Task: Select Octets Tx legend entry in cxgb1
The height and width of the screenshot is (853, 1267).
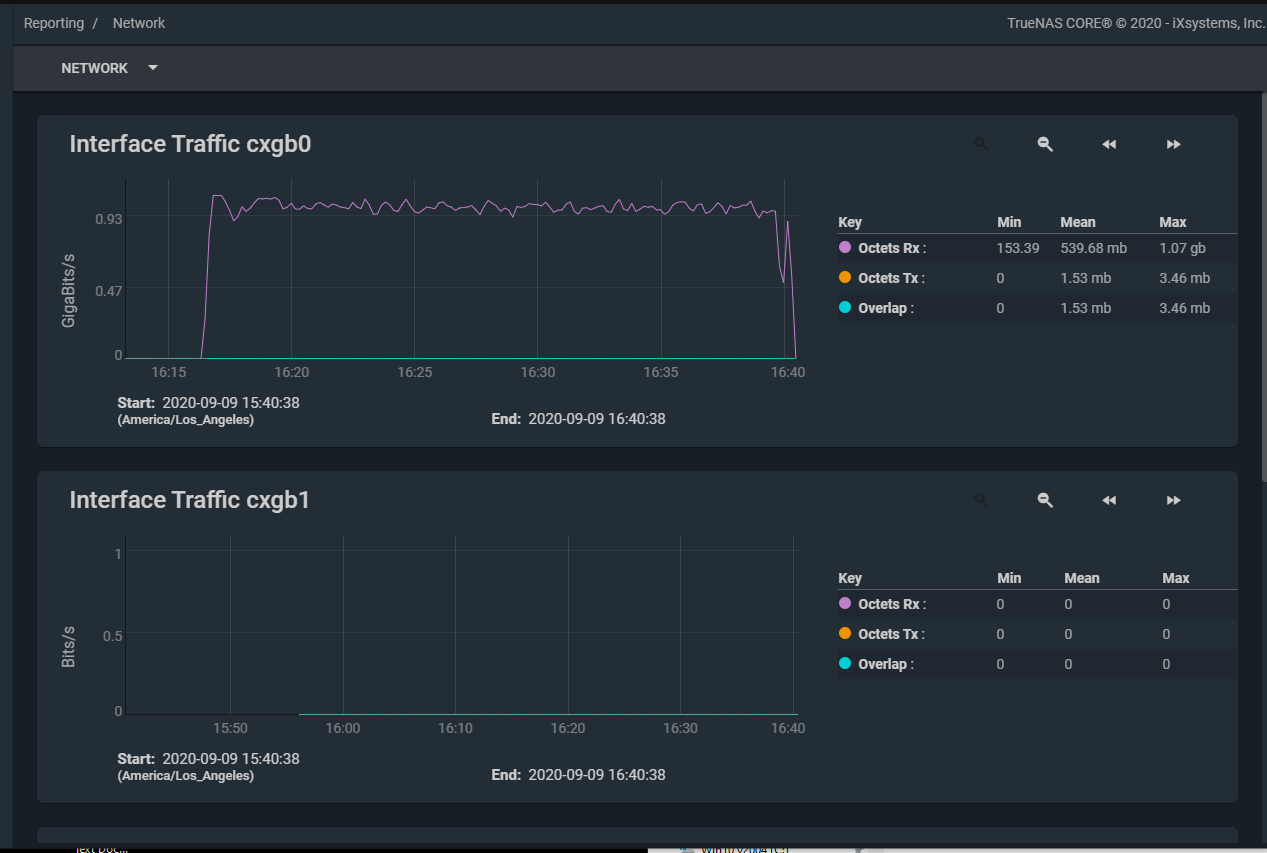Action: 892,634
